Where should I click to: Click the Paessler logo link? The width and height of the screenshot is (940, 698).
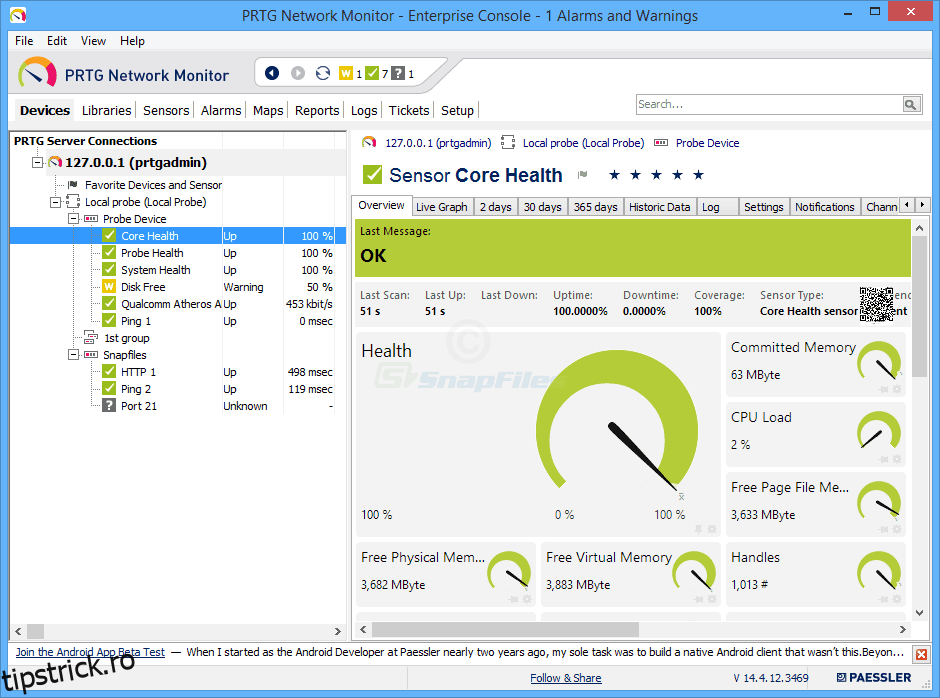tap(874, 678)
